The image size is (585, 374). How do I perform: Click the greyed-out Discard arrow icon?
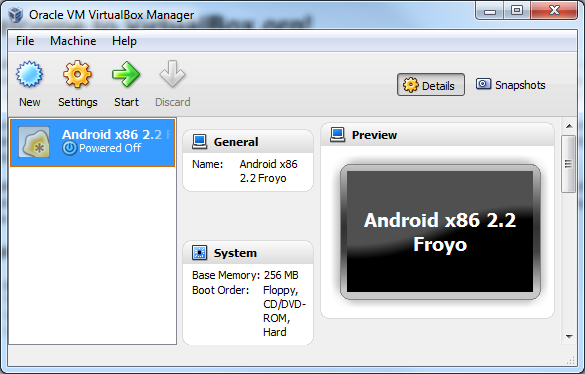coord(172,74)
